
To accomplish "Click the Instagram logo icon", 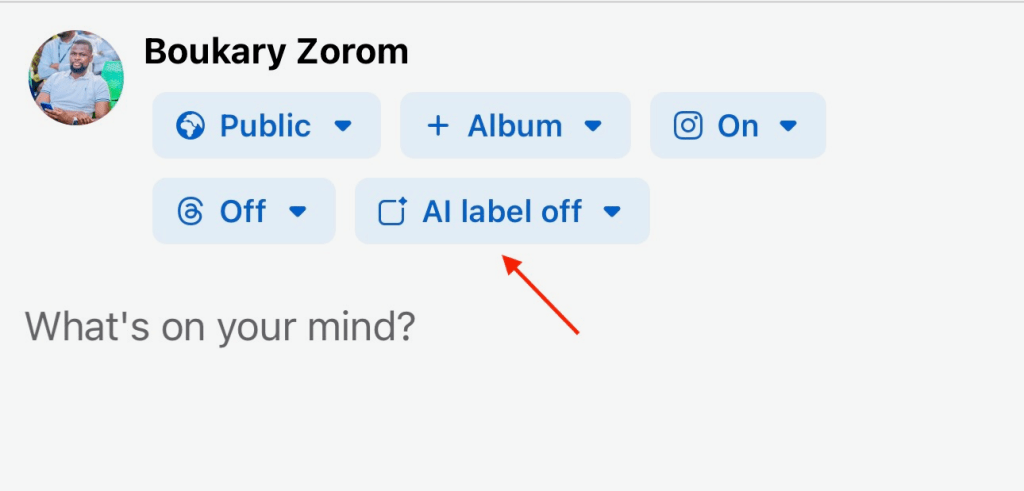I will [688, 126].
